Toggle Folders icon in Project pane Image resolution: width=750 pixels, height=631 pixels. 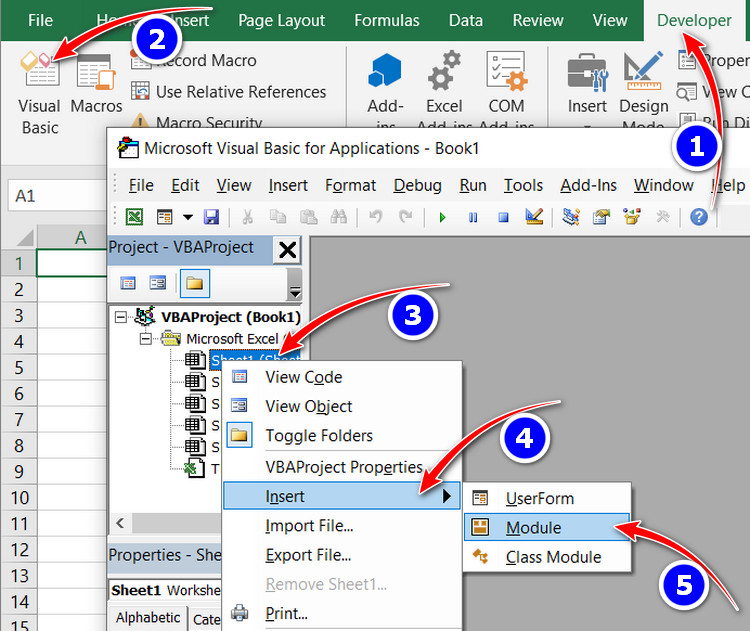(x=194, y=283)
